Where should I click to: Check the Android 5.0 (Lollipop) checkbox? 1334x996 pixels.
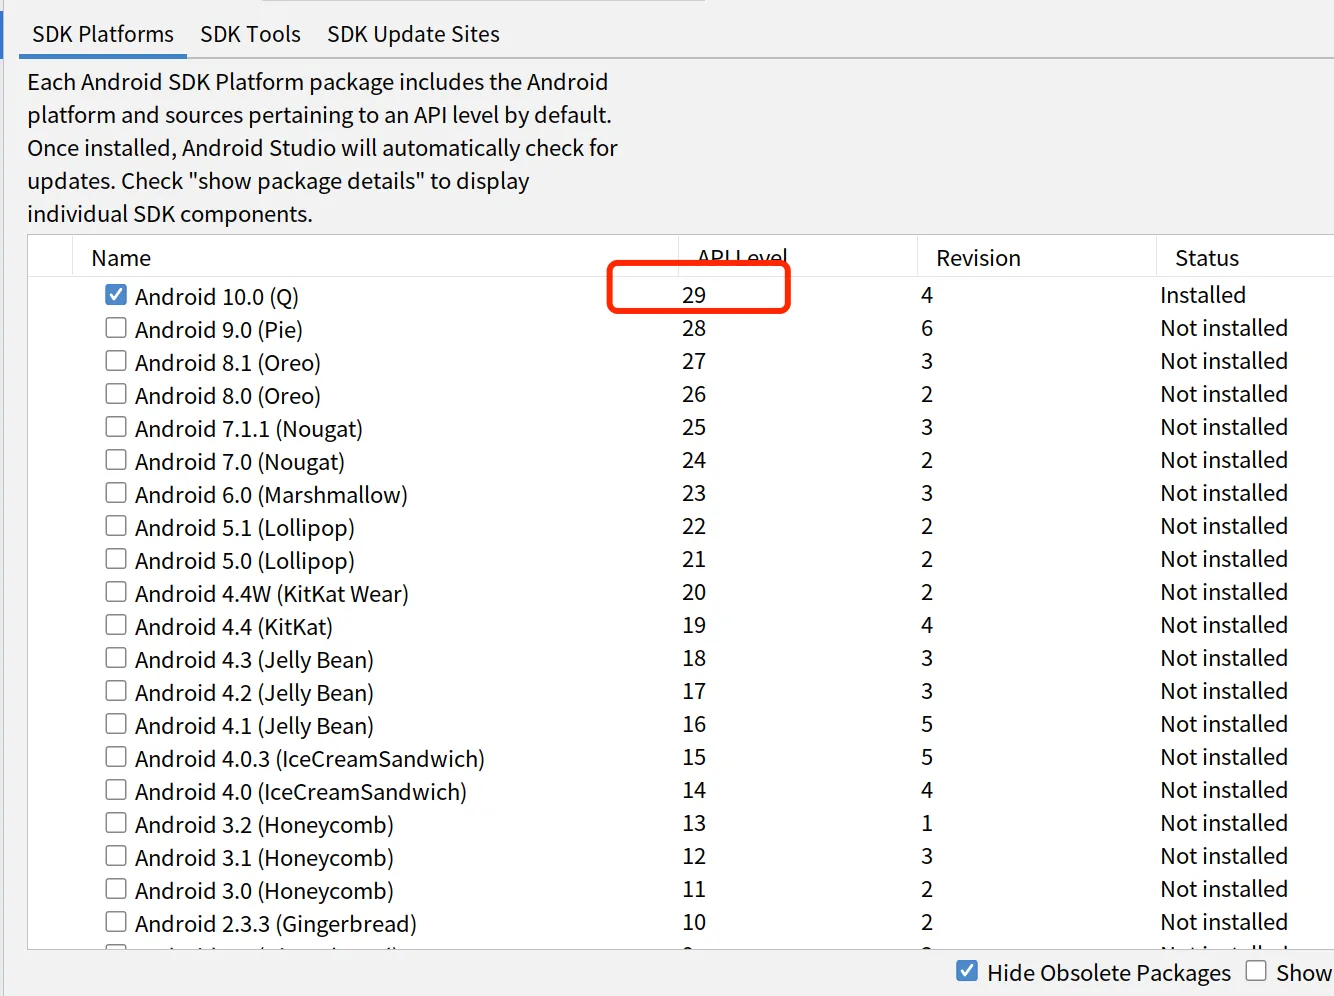(116, 559)
